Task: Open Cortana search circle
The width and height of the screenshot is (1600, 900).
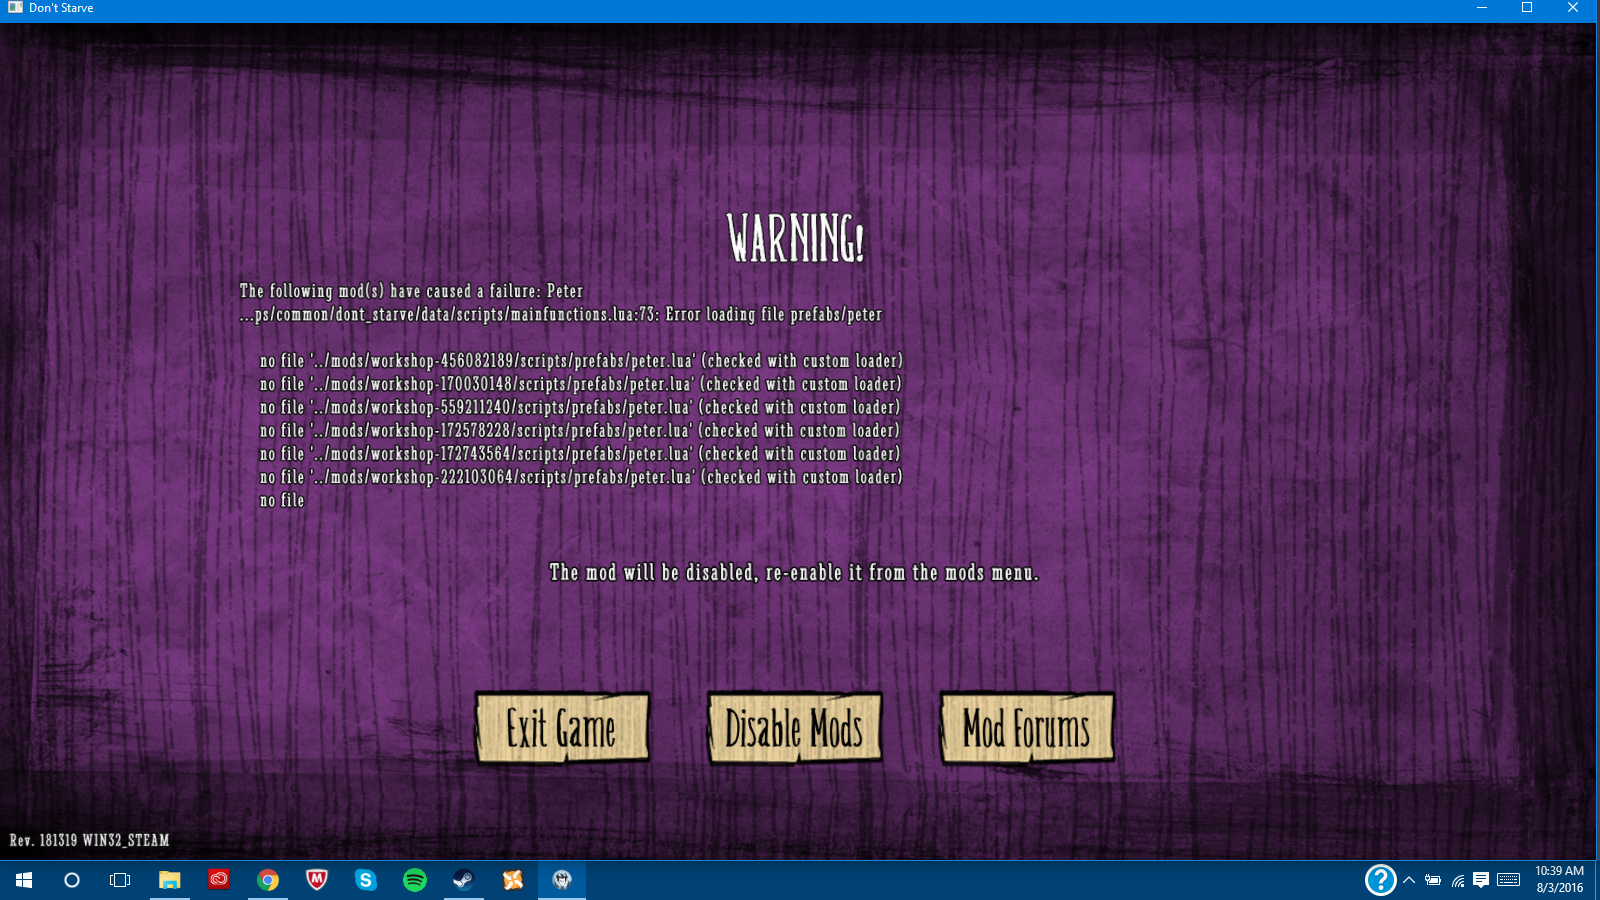Action: 72,880
